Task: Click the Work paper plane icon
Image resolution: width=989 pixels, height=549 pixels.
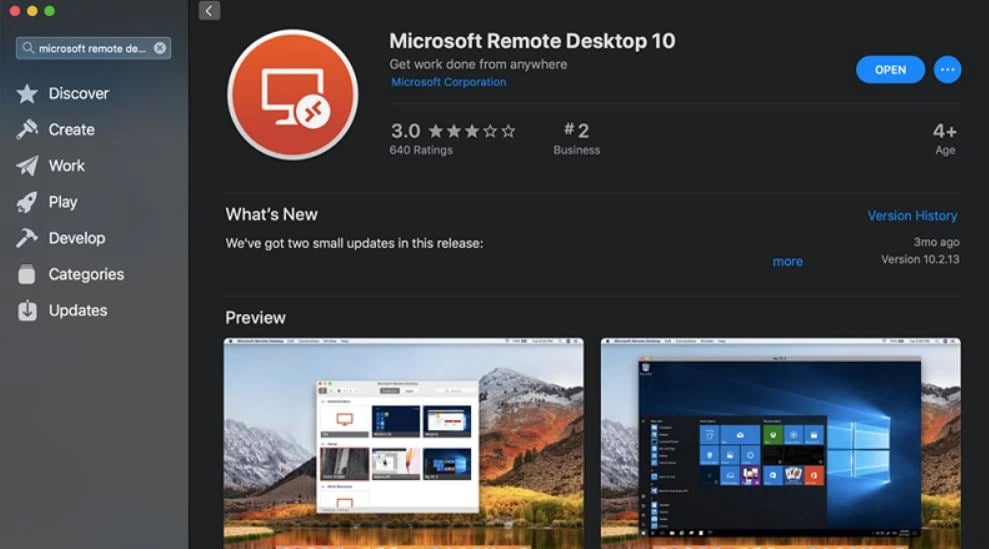Action: pyautogui.click(x=27, y=166)
